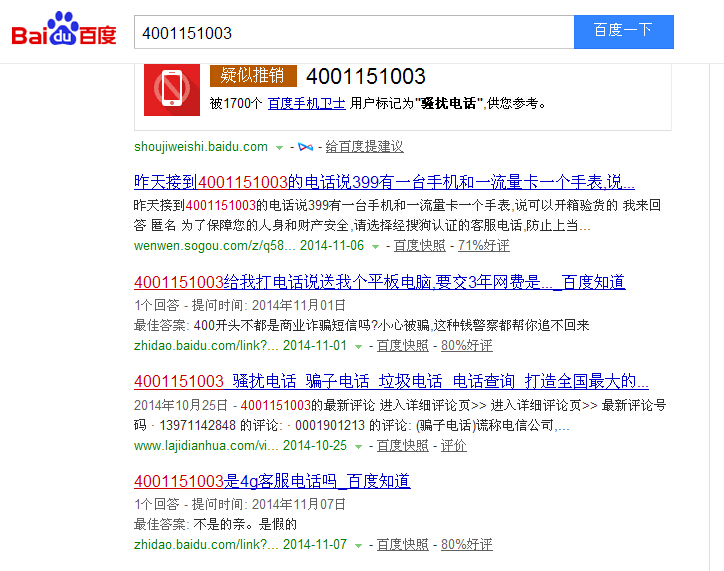Screen dimensions: 724x571
Task: Expand dropdown arrow after wenwen.sogou.com 2014-11-06
Action: click(376, 246)
